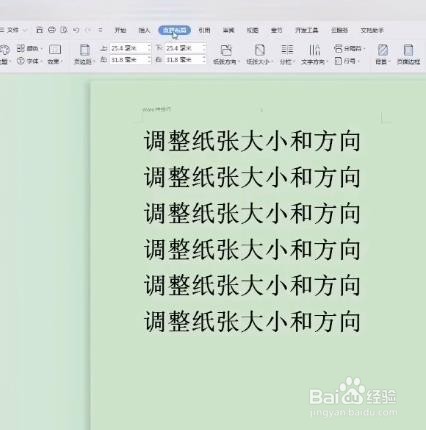Screen dimensions: 426x430
Task: Open the 行号 (Line Numbers) dropdown
Action: coord(347,61)
